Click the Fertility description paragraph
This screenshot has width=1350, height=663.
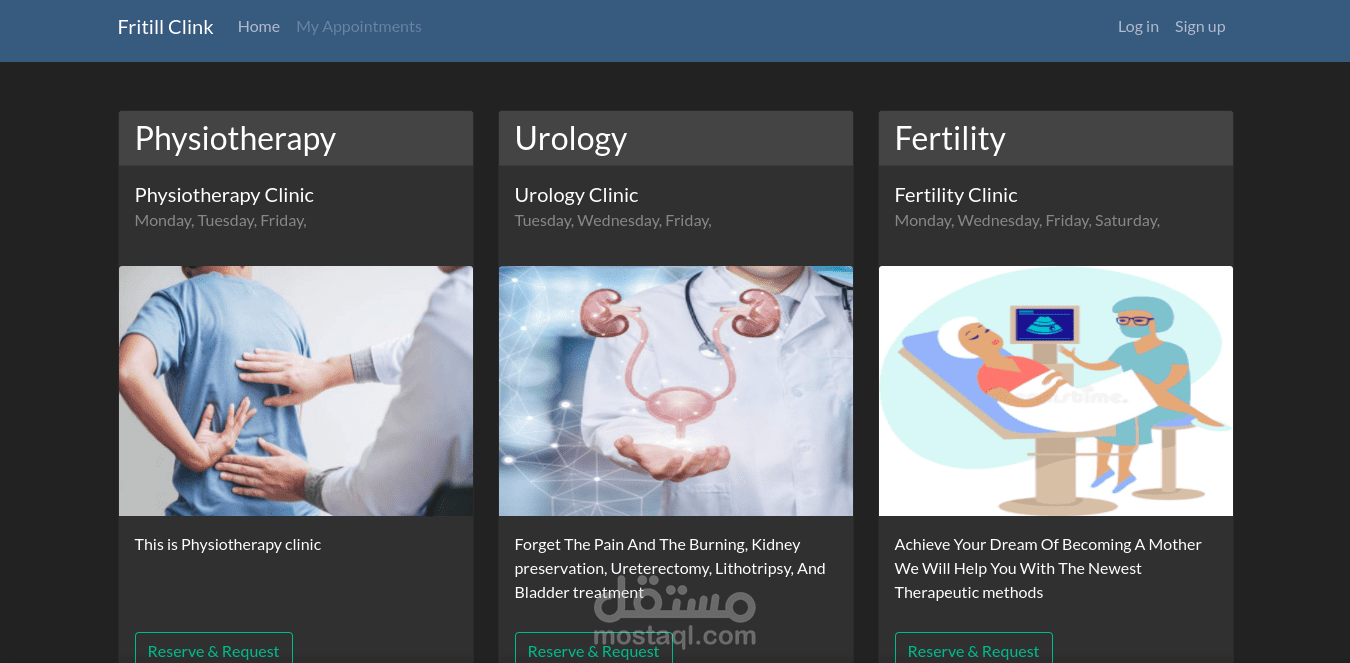pyautogui.click(x=1047, y=568)
